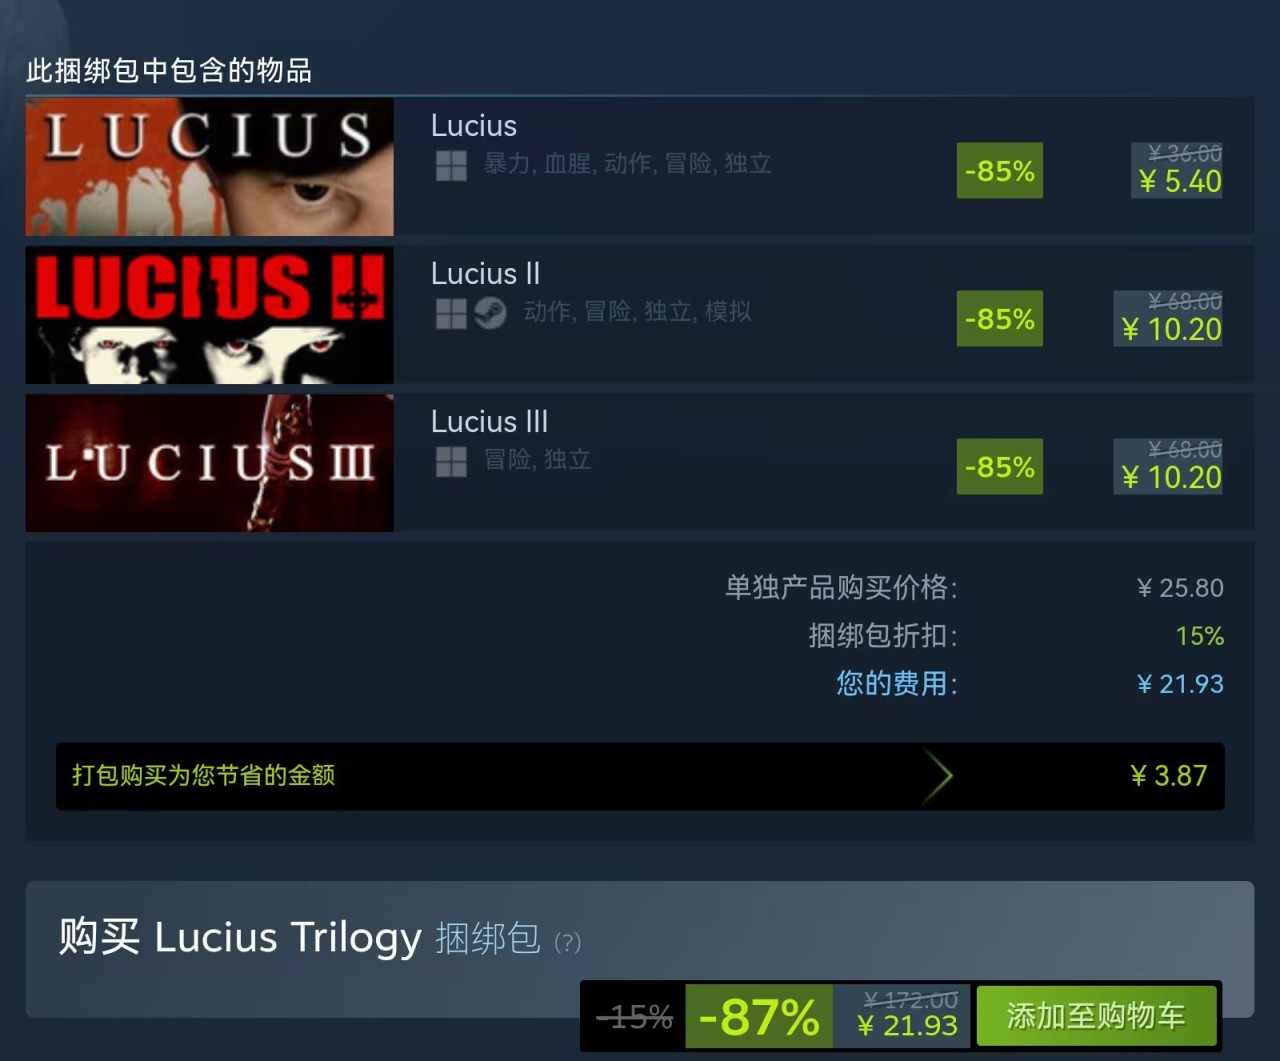This screenshot has height=1061, width=1280.
Task: Click the SteamOS icon under Lucius II
Action: coord(490,313)
